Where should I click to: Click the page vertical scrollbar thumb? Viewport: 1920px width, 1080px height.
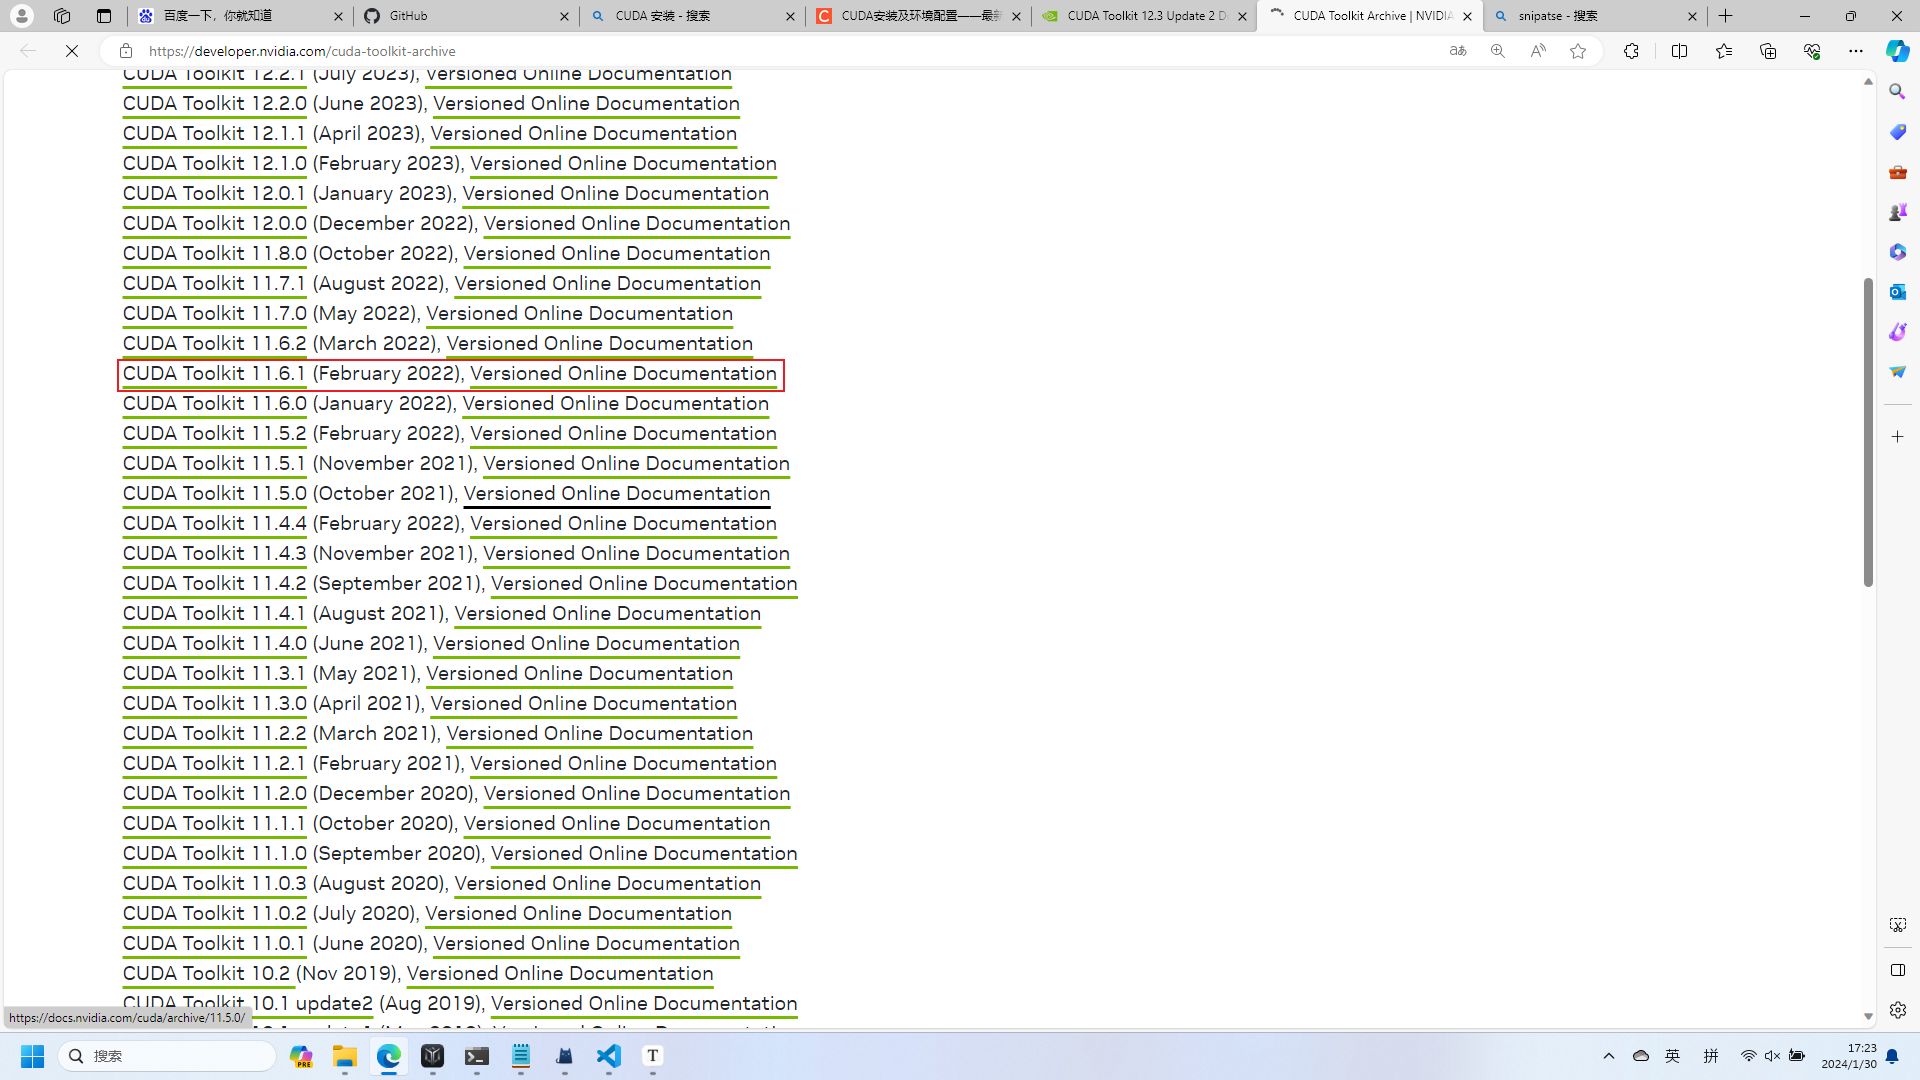pyautogui.click(x=1867, y=430)
